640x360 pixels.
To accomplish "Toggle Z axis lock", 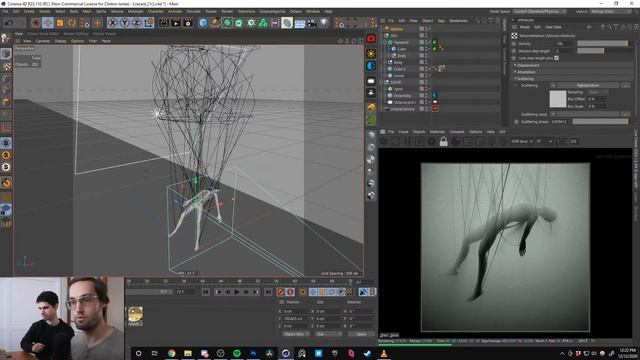I will point(136,23).
